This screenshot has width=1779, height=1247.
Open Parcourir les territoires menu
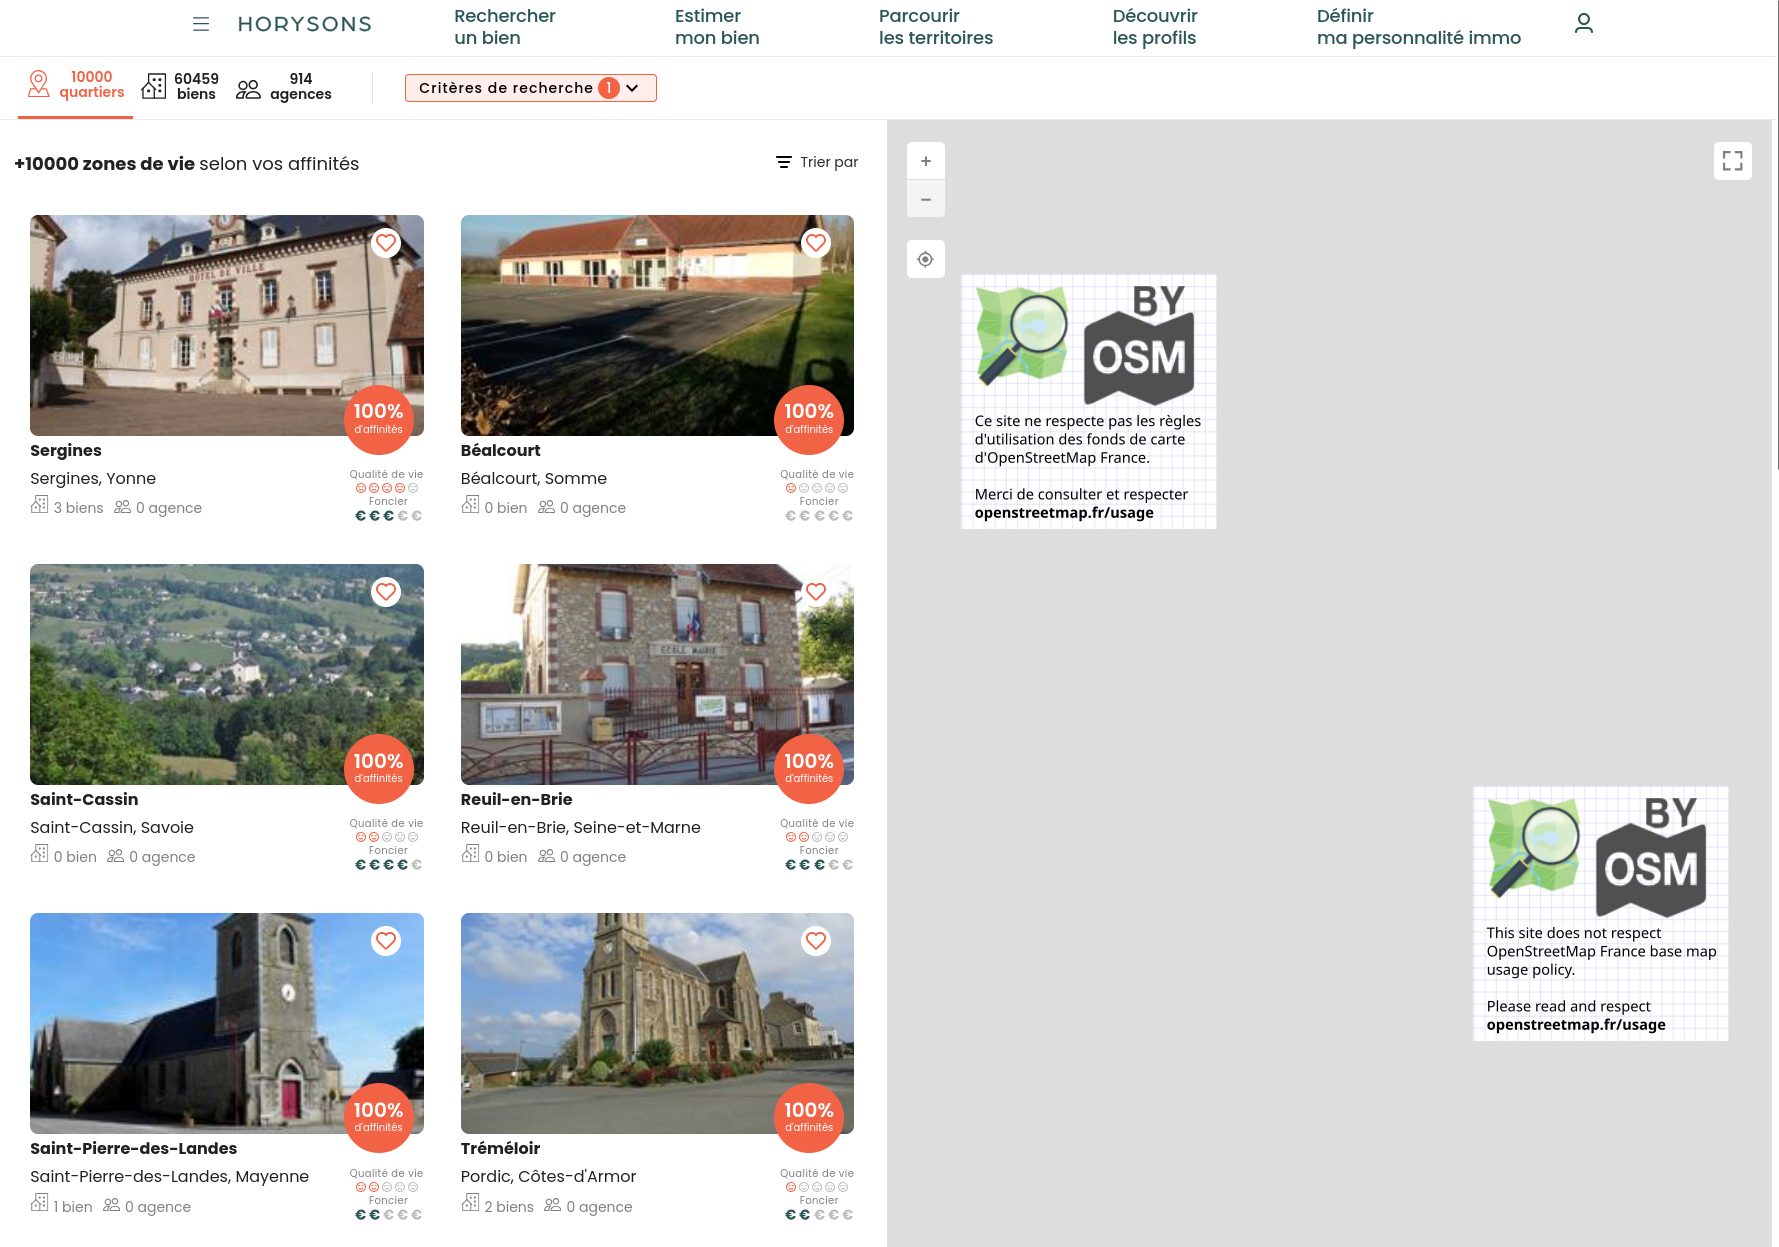click(x=935, y=27)
